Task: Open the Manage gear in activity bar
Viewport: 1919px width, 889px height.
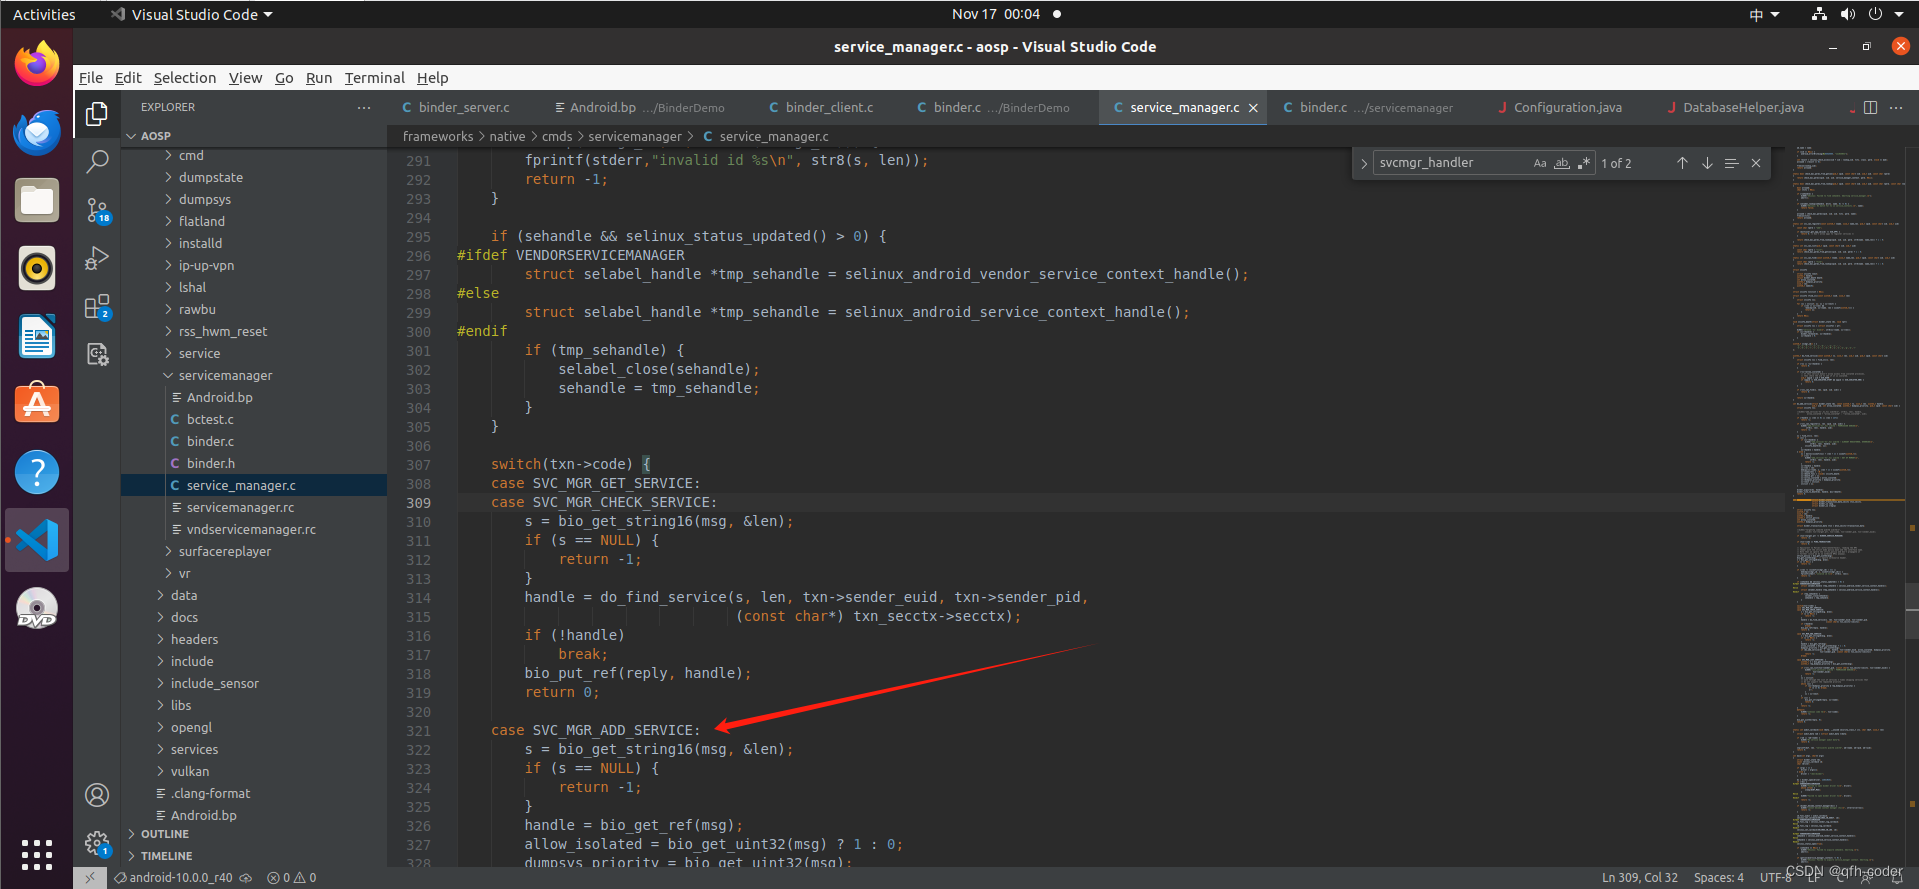Action: click(97, 843)
